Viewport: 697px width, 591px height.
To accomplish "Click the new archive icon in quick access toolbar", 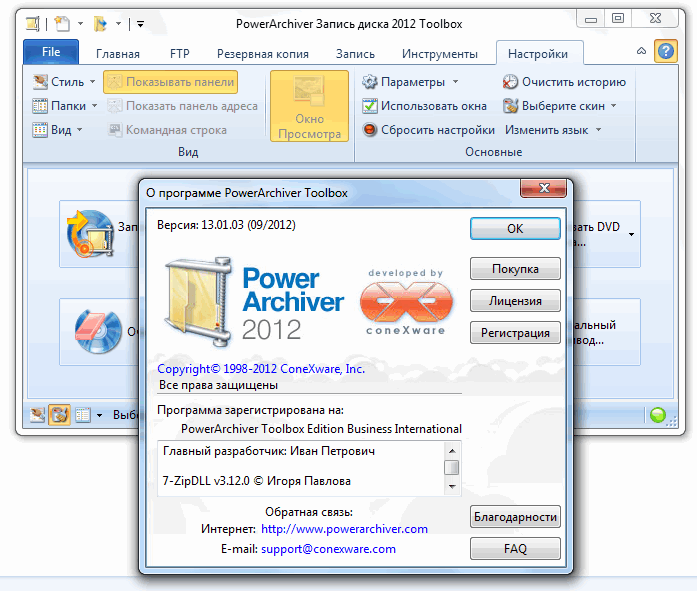I will click(62, 24).
